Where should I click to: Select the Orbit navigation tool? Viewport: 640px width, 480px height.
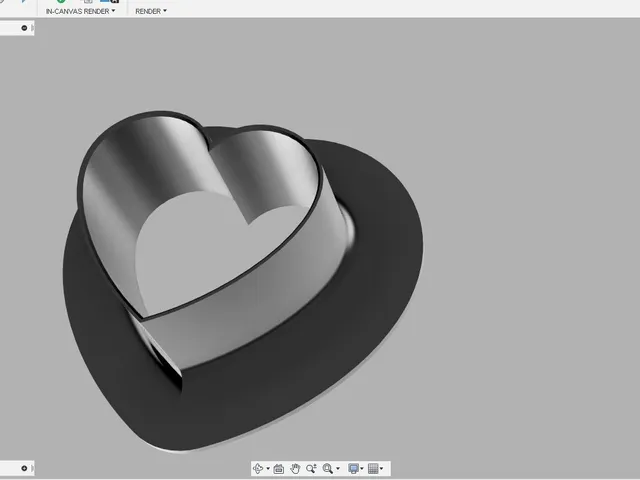tap(258, 469)
